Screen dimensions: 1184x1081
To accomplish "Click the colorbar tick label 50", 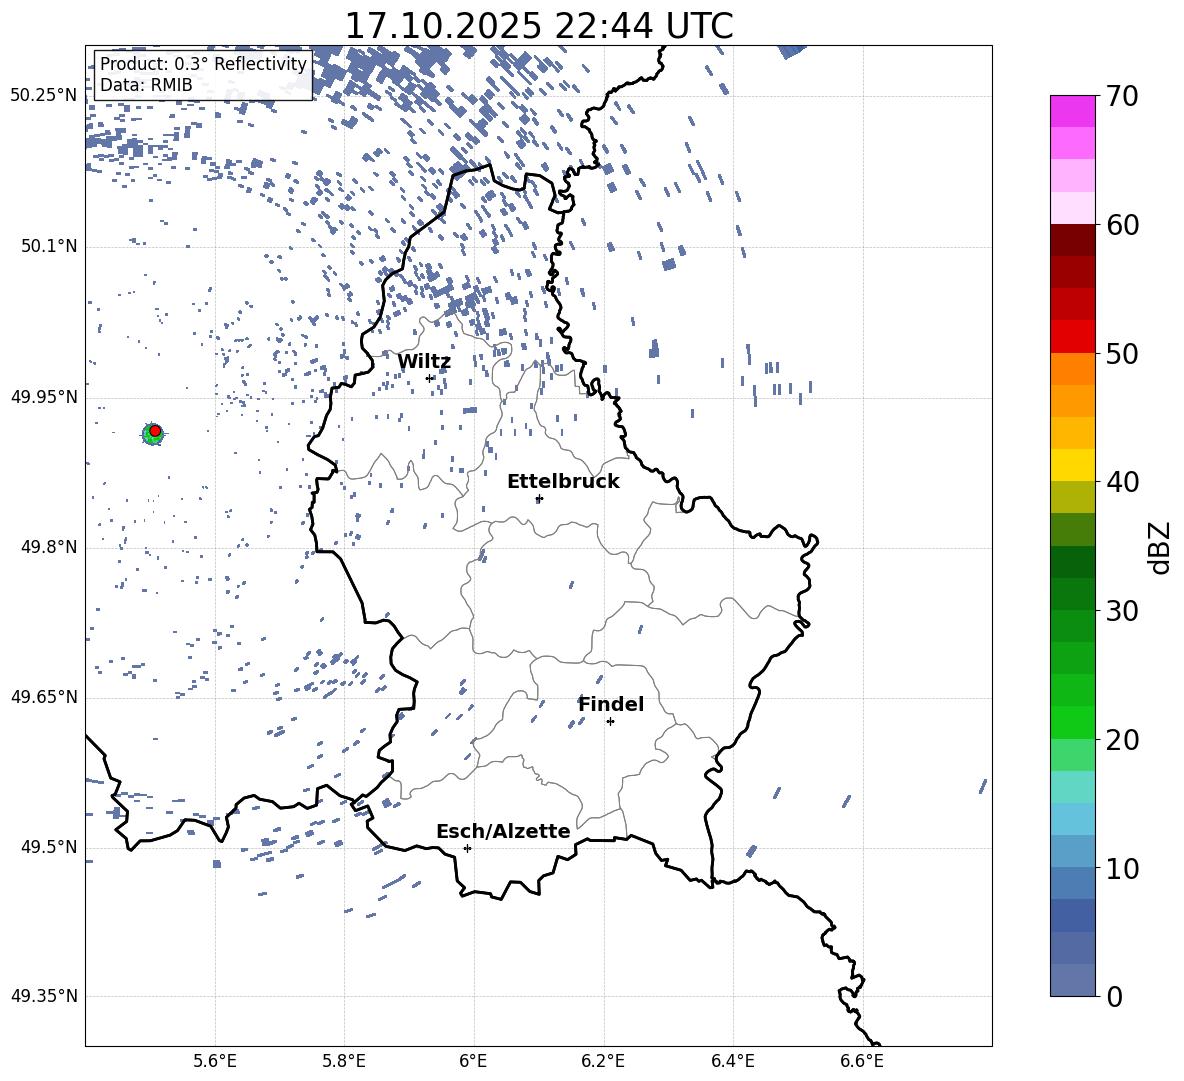I will [x=1123, y=354].
